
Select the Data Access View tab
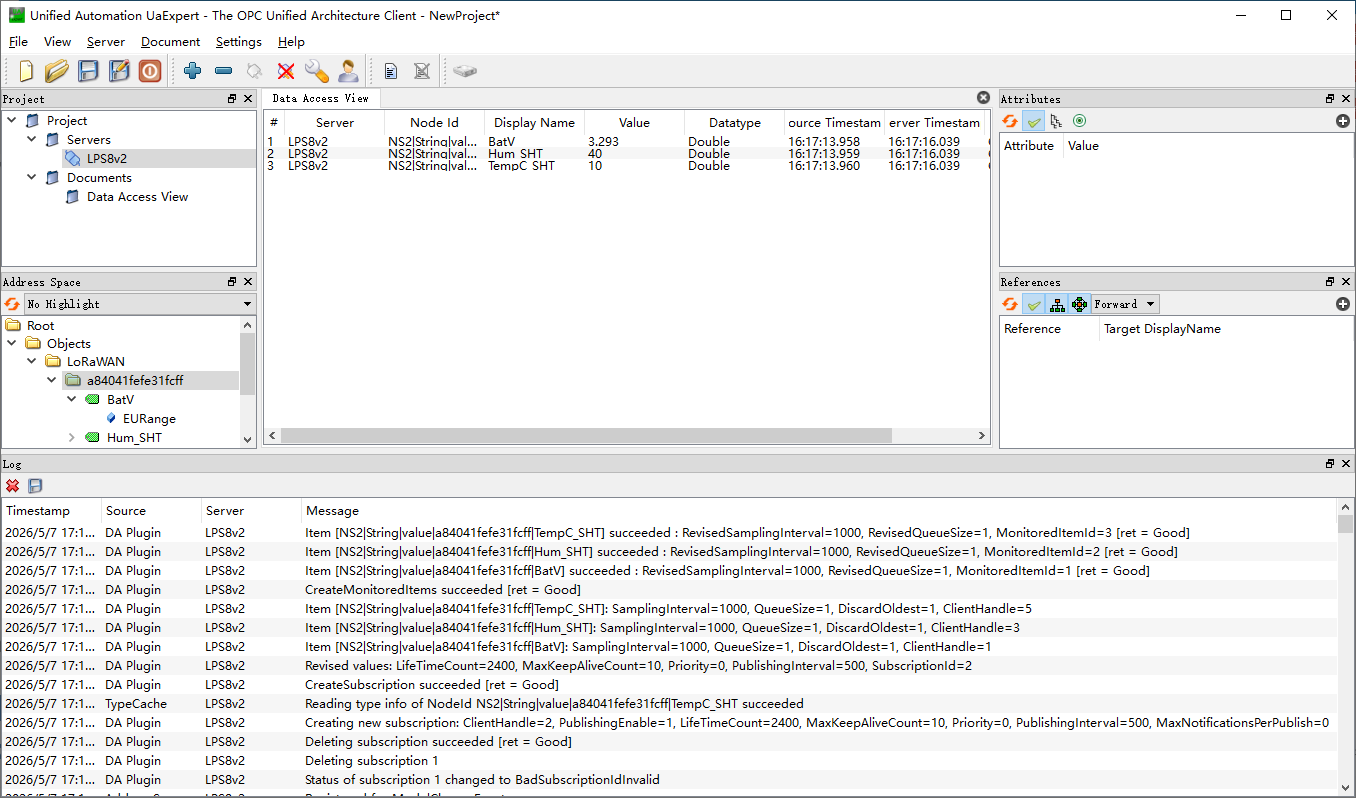point(320,99)
